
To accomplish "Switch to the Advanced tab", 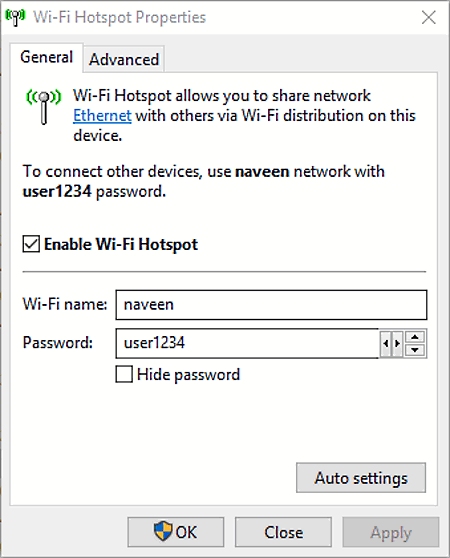I will pyautogui.click(x=124, y=59).
